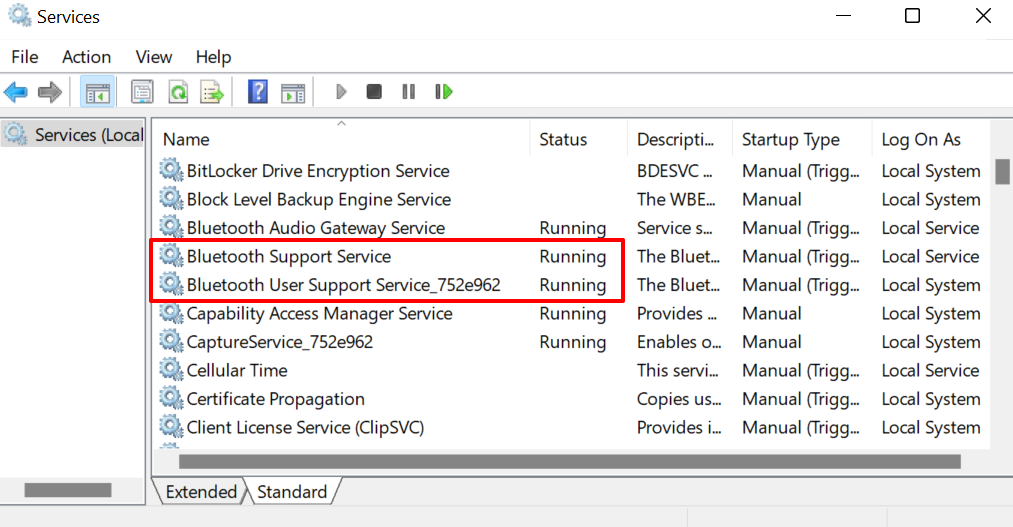The height and width of the screenshot is (527, 1013).
Task: Click the Show/Hide Action Pane icon
Action: (292, 92)
